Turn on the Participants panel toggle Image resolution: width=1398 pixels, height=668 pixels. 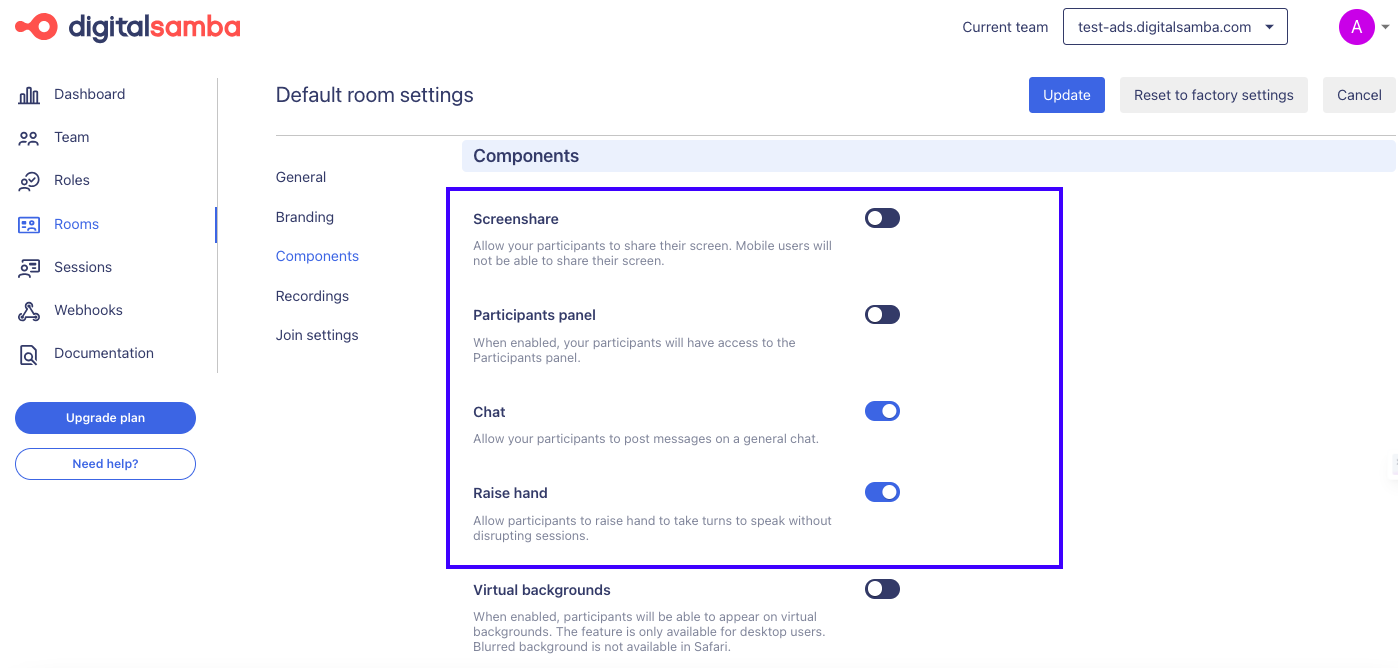[x=882, y=315]
